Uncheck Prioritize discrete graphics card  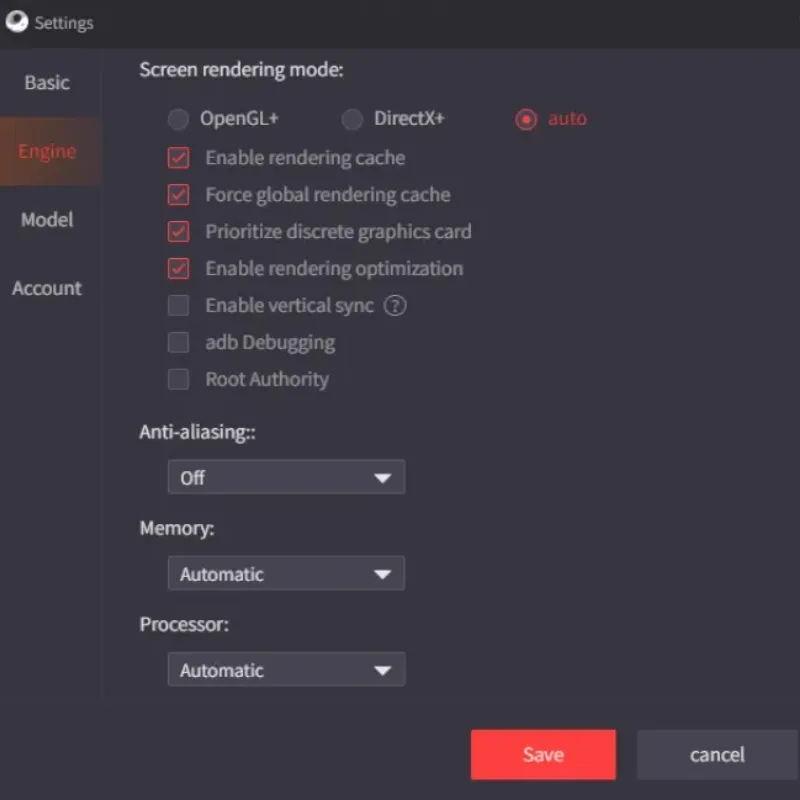[178, 232]
